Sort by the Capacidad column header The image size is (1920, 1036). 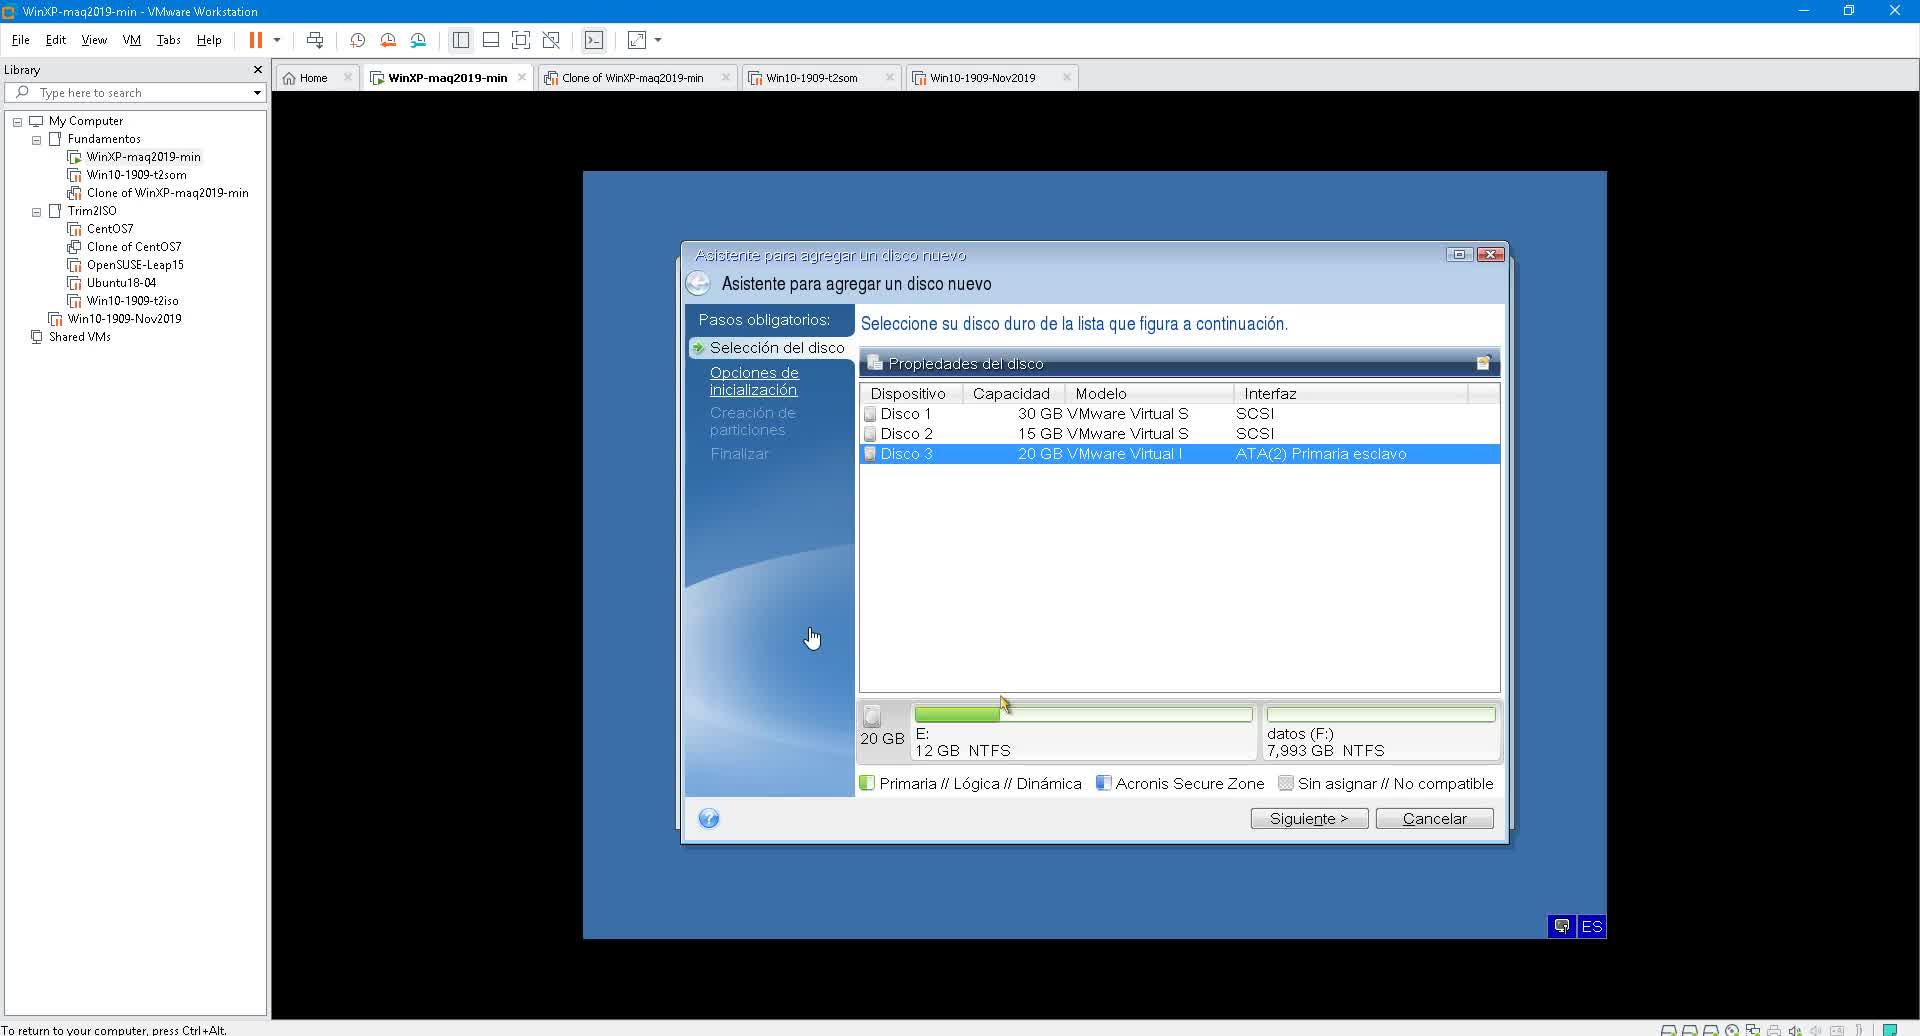(1013, 394)
